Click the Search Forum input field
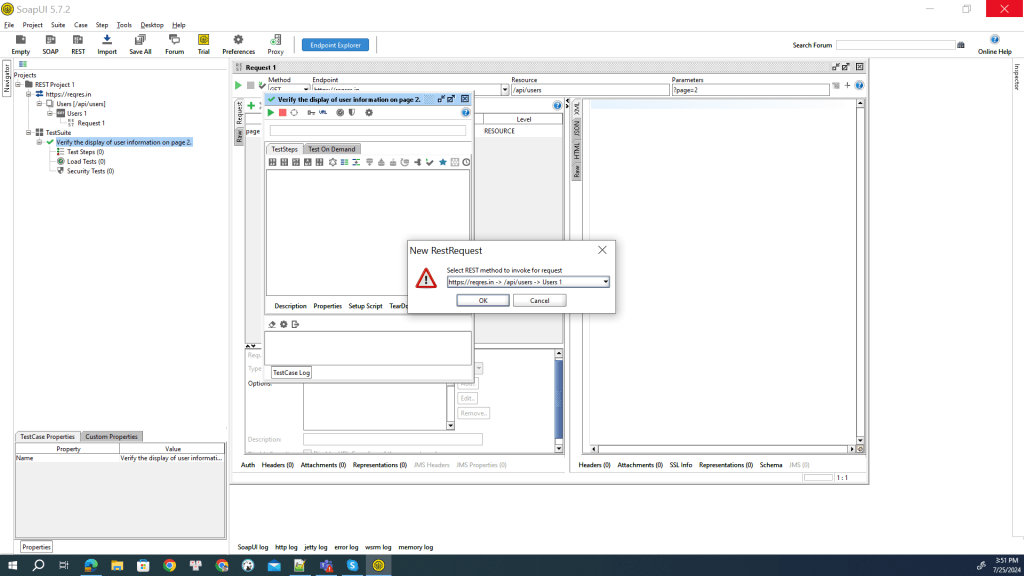This screenshot has height=576, width=1024. point(895,45)
